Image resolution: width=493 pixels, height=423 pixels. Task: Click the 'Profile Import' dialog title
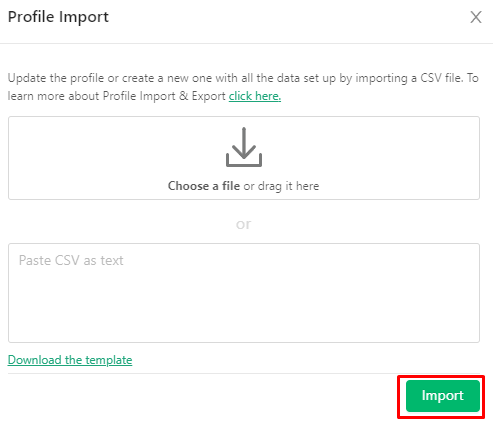[58, 17]
